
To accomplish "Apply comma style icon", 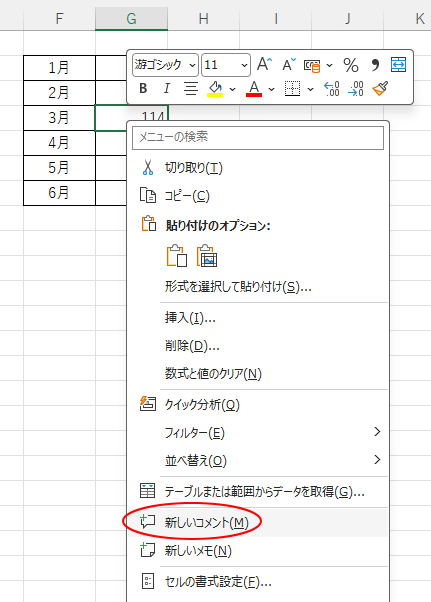I will click(375, 65).
